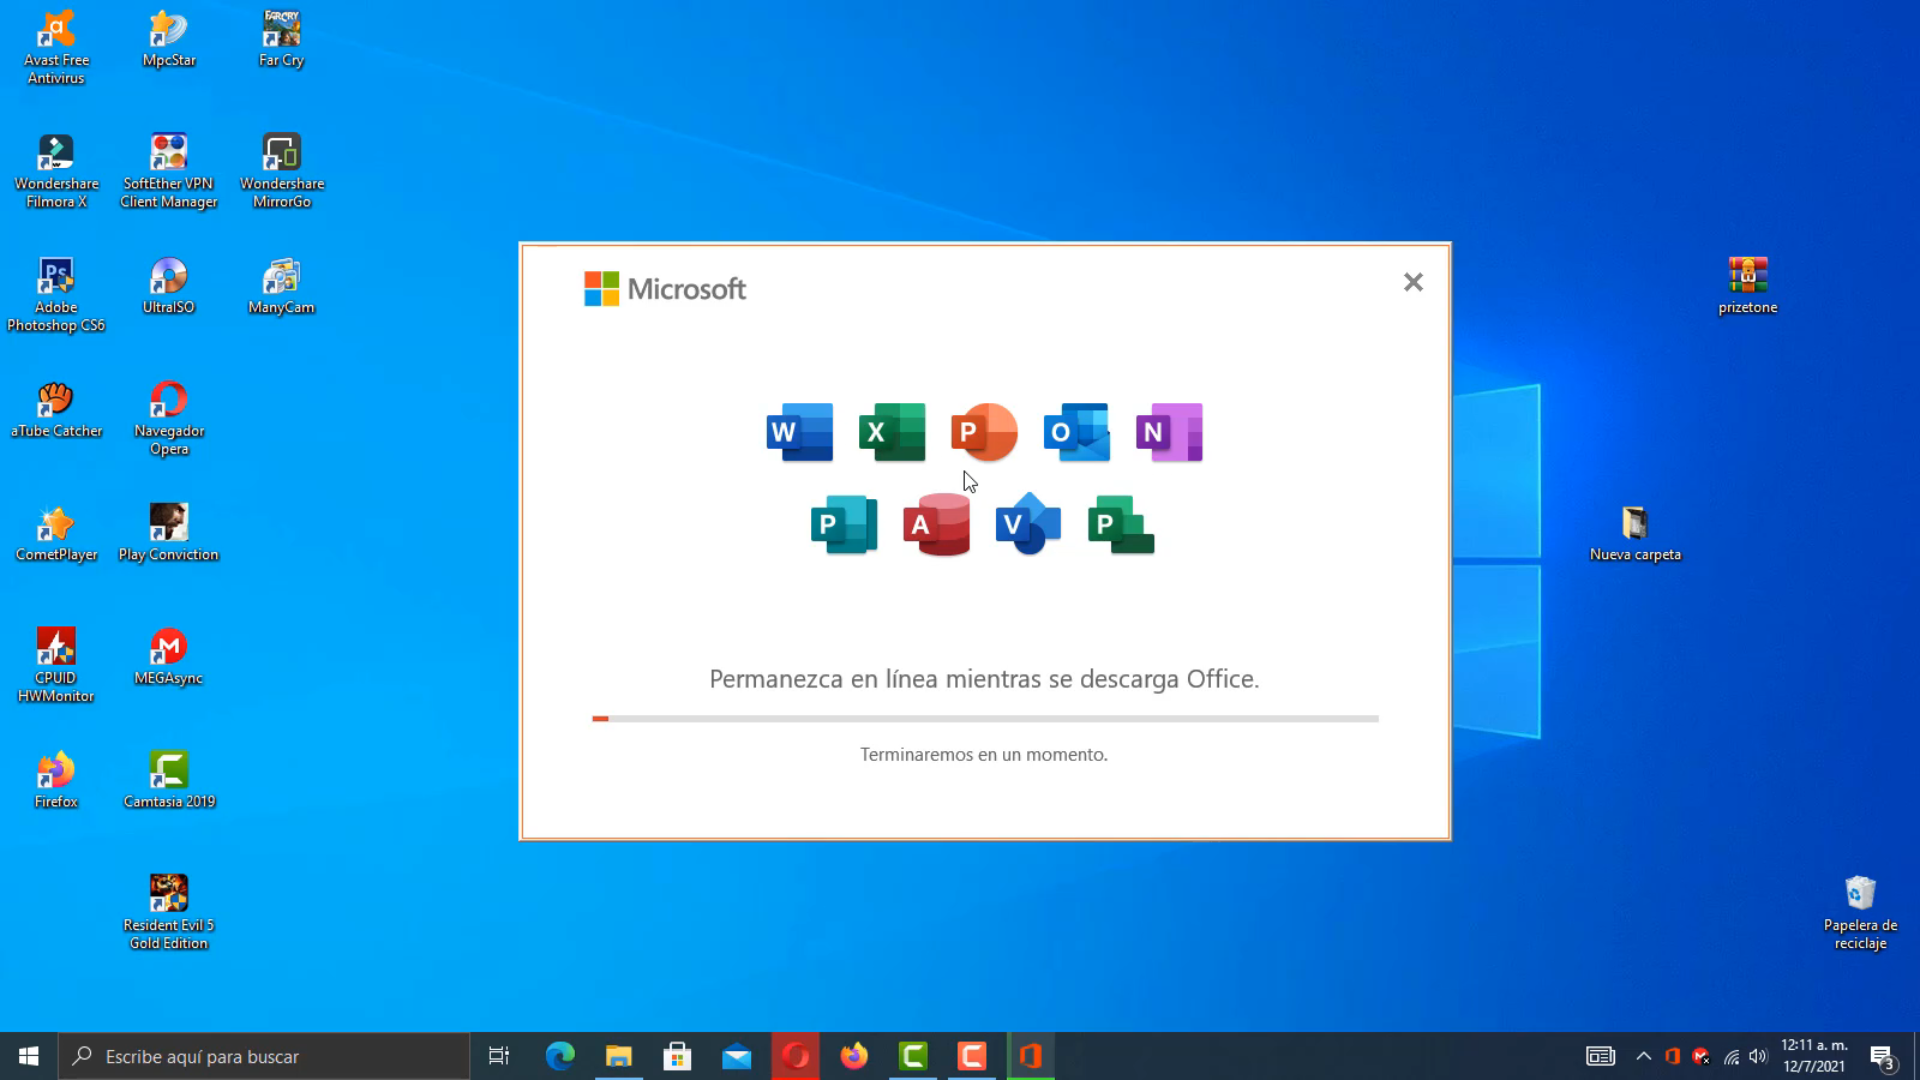
Task: Click the Excel icon in Office installer
Action: (892, 432)
